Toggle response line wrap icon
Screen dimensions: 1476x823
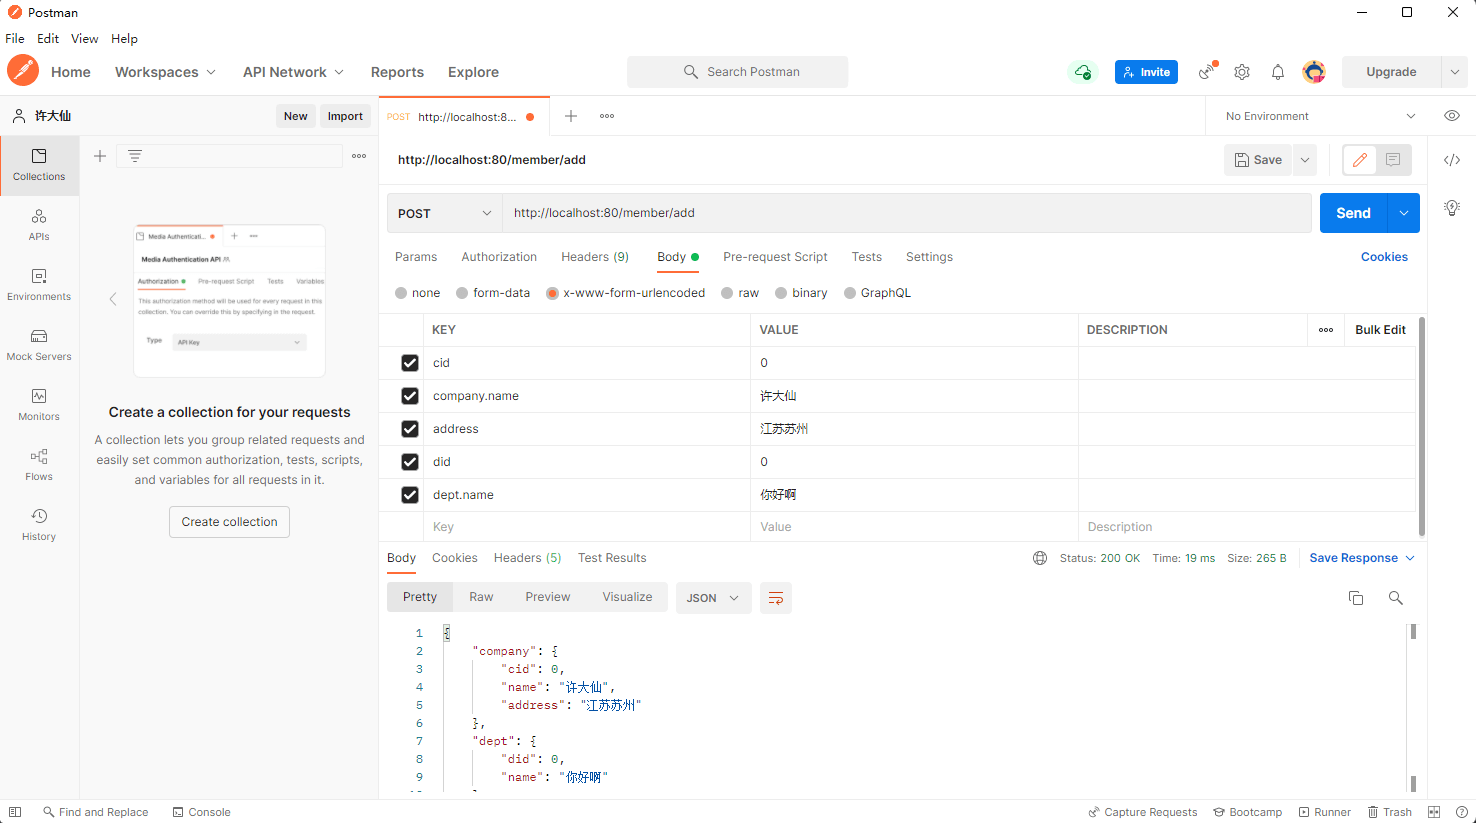click(776, 598)
